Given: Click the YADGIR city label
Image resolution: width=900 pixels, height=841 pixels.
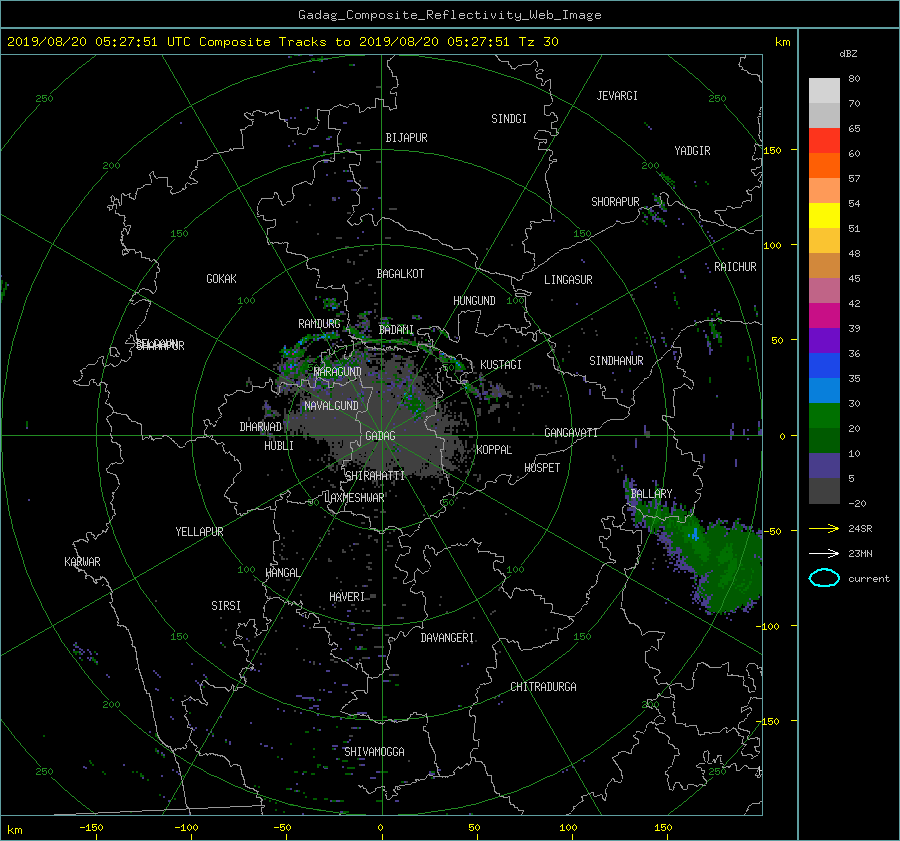Looking at the screenshot, I should tap(692, 151).
